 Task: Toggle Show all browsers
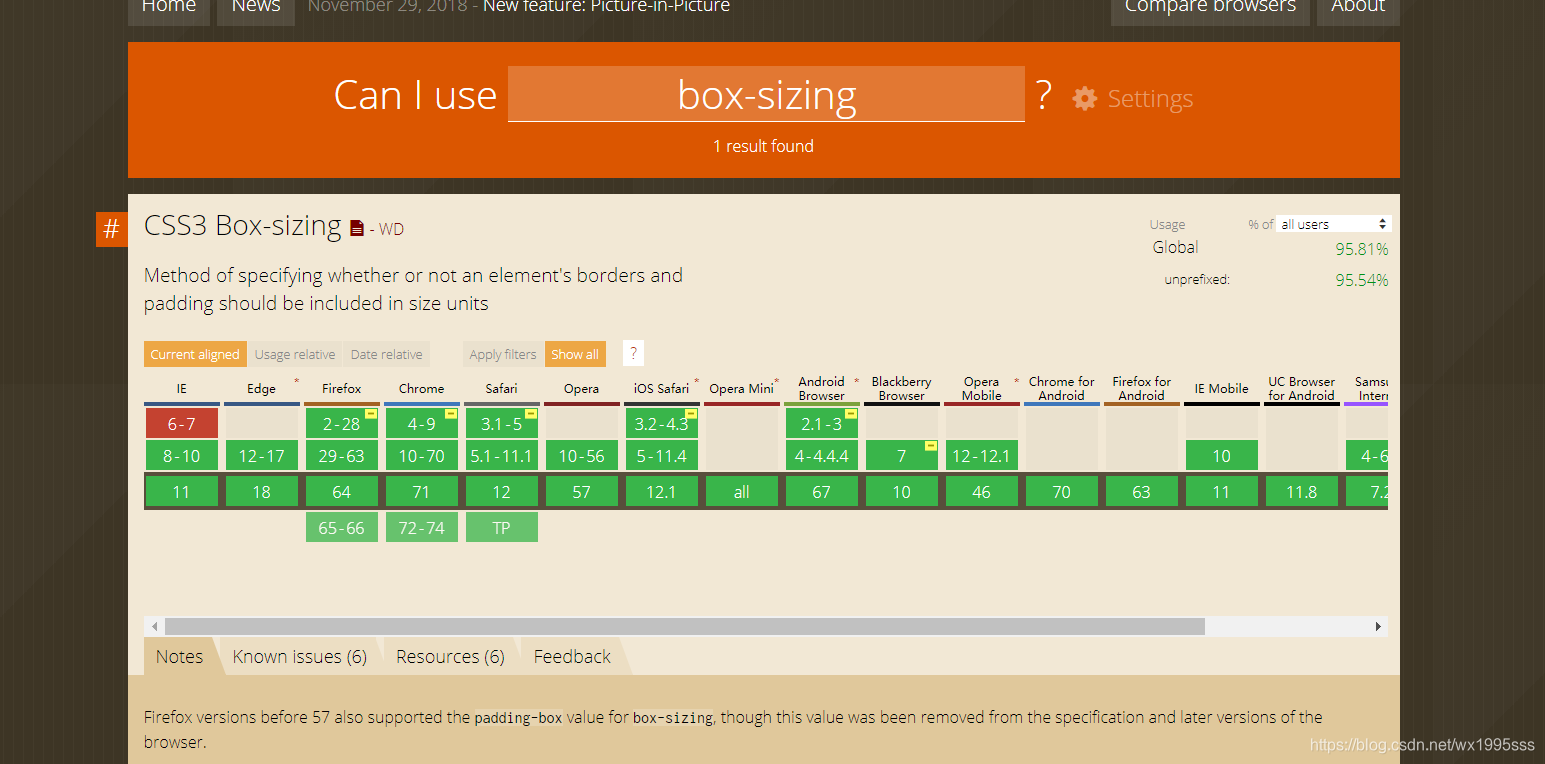coord(575,354)
